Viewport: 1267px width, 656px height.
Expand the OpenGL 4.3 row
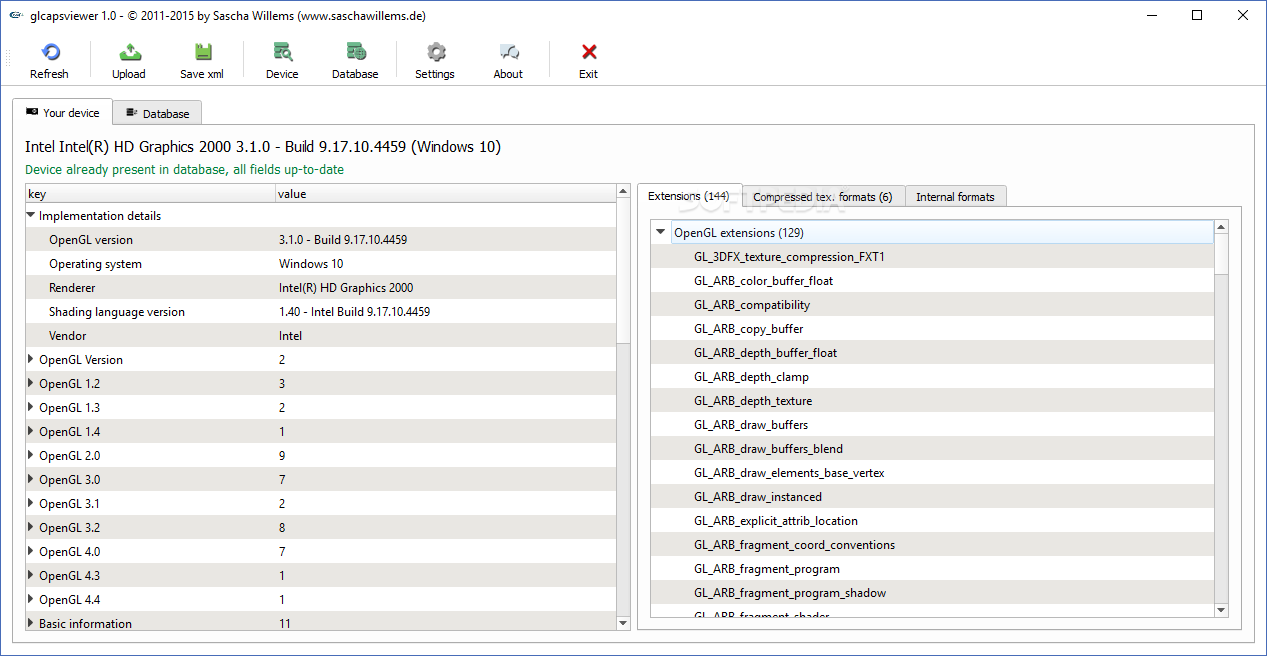point(31,575)
